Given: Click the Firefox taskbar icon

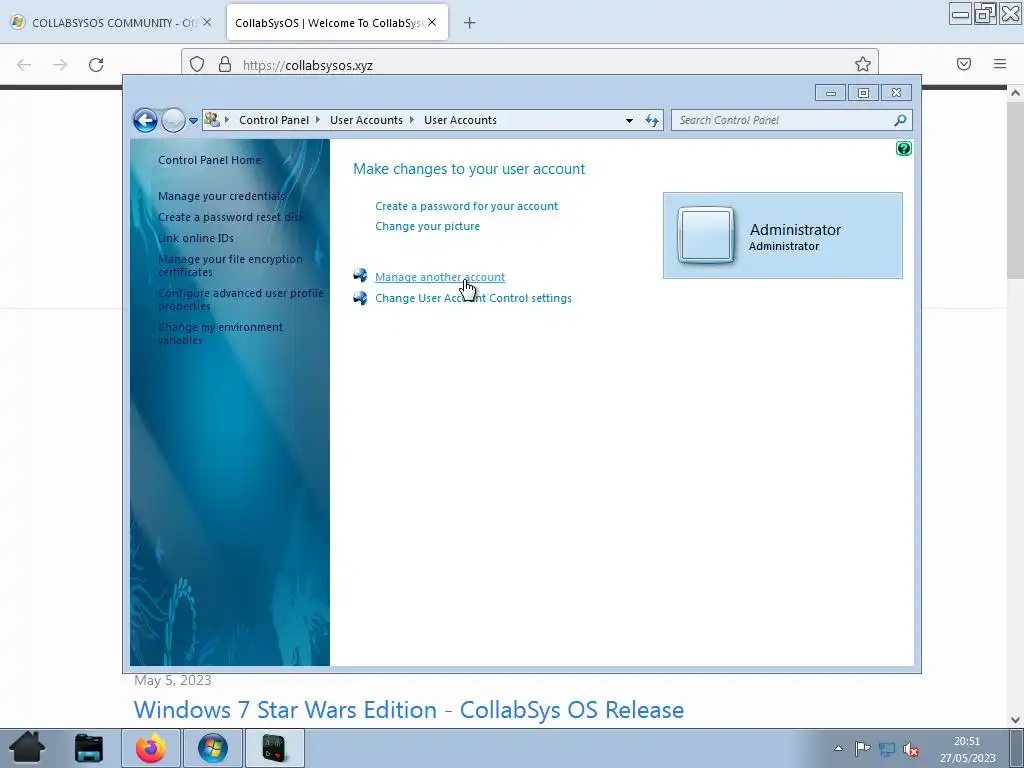Looking at the screenshot, I should point(151,748).
